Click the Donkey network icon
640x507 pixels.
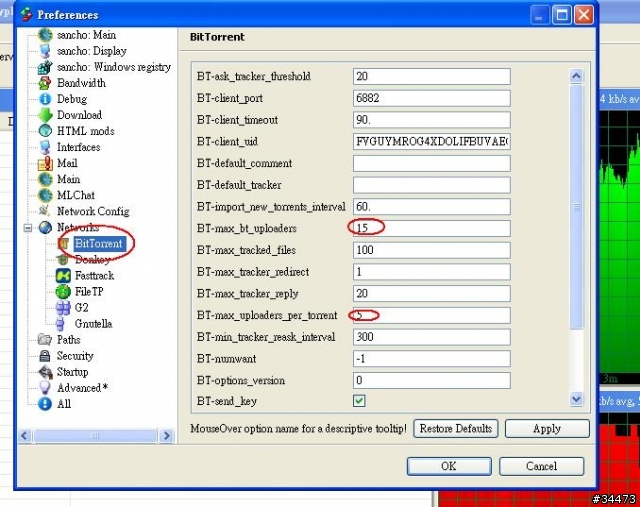pos(63,259)
